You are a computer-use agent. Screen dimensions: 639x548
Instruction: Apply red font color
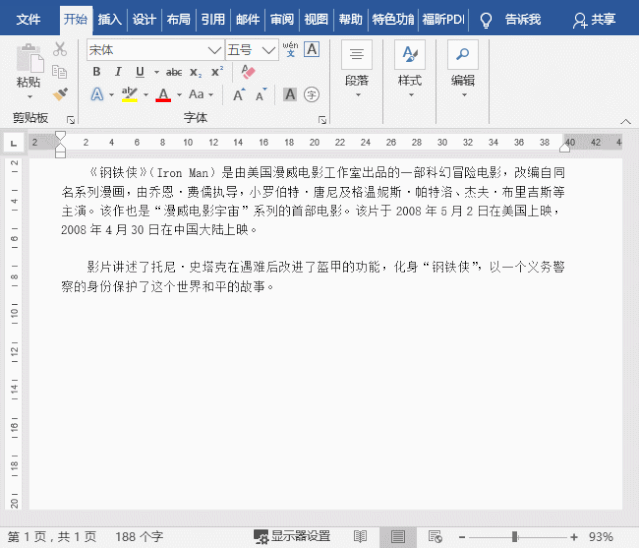coord(163,95)
